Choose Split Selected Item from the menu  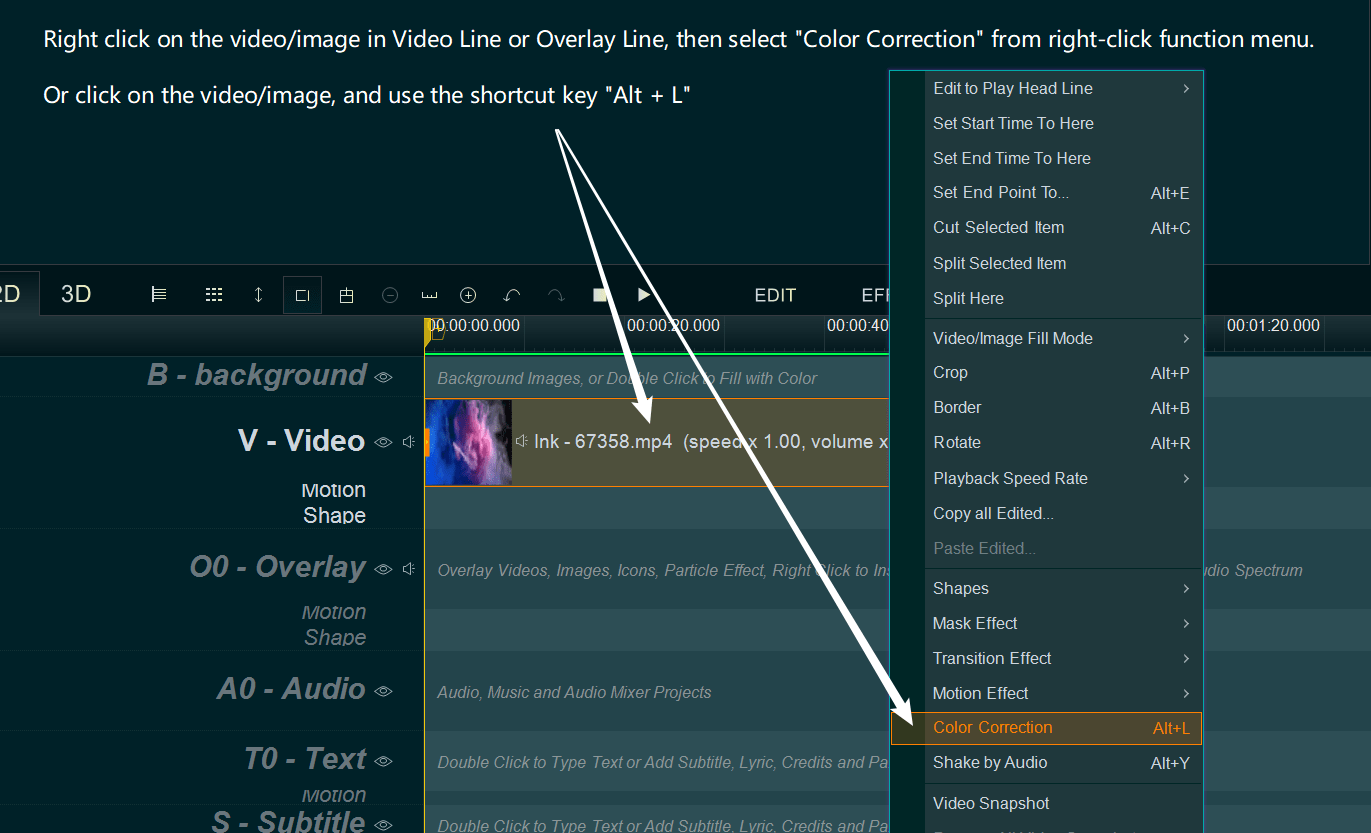click(999, 262)
